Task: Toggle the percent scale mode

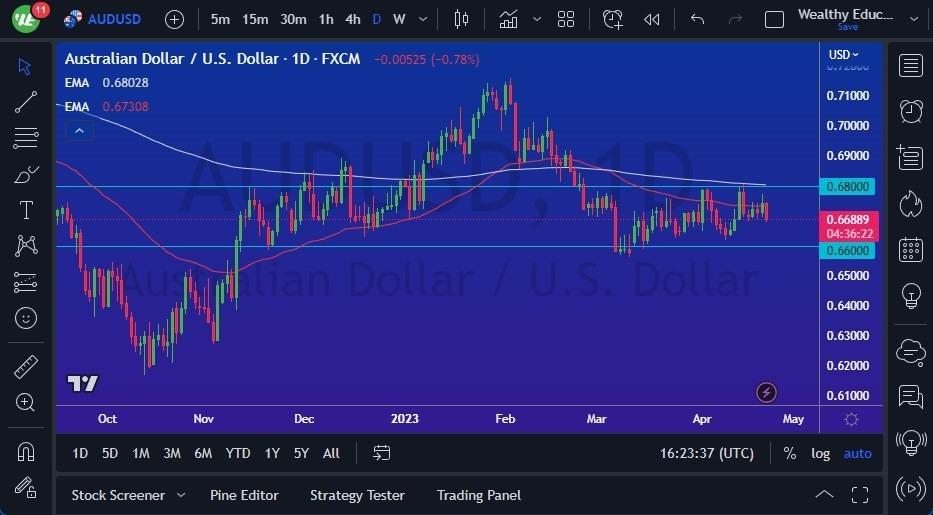Action: 790,454
